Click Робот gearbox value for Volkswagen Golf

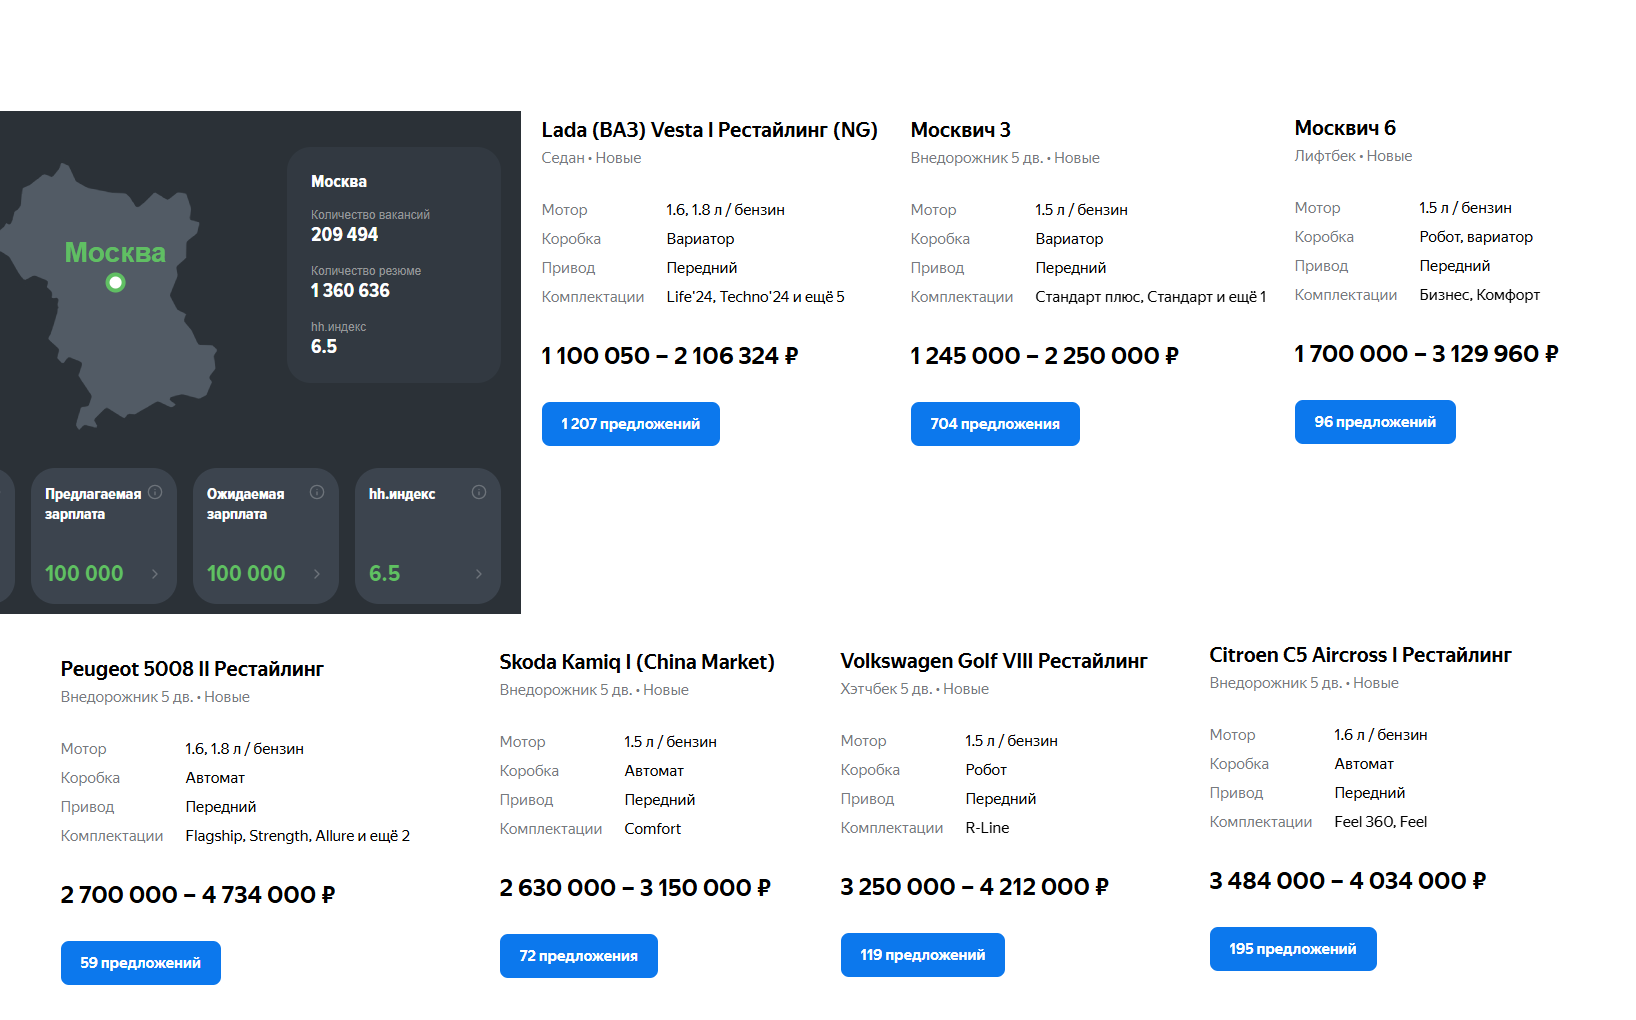click(x=986, y=770)
